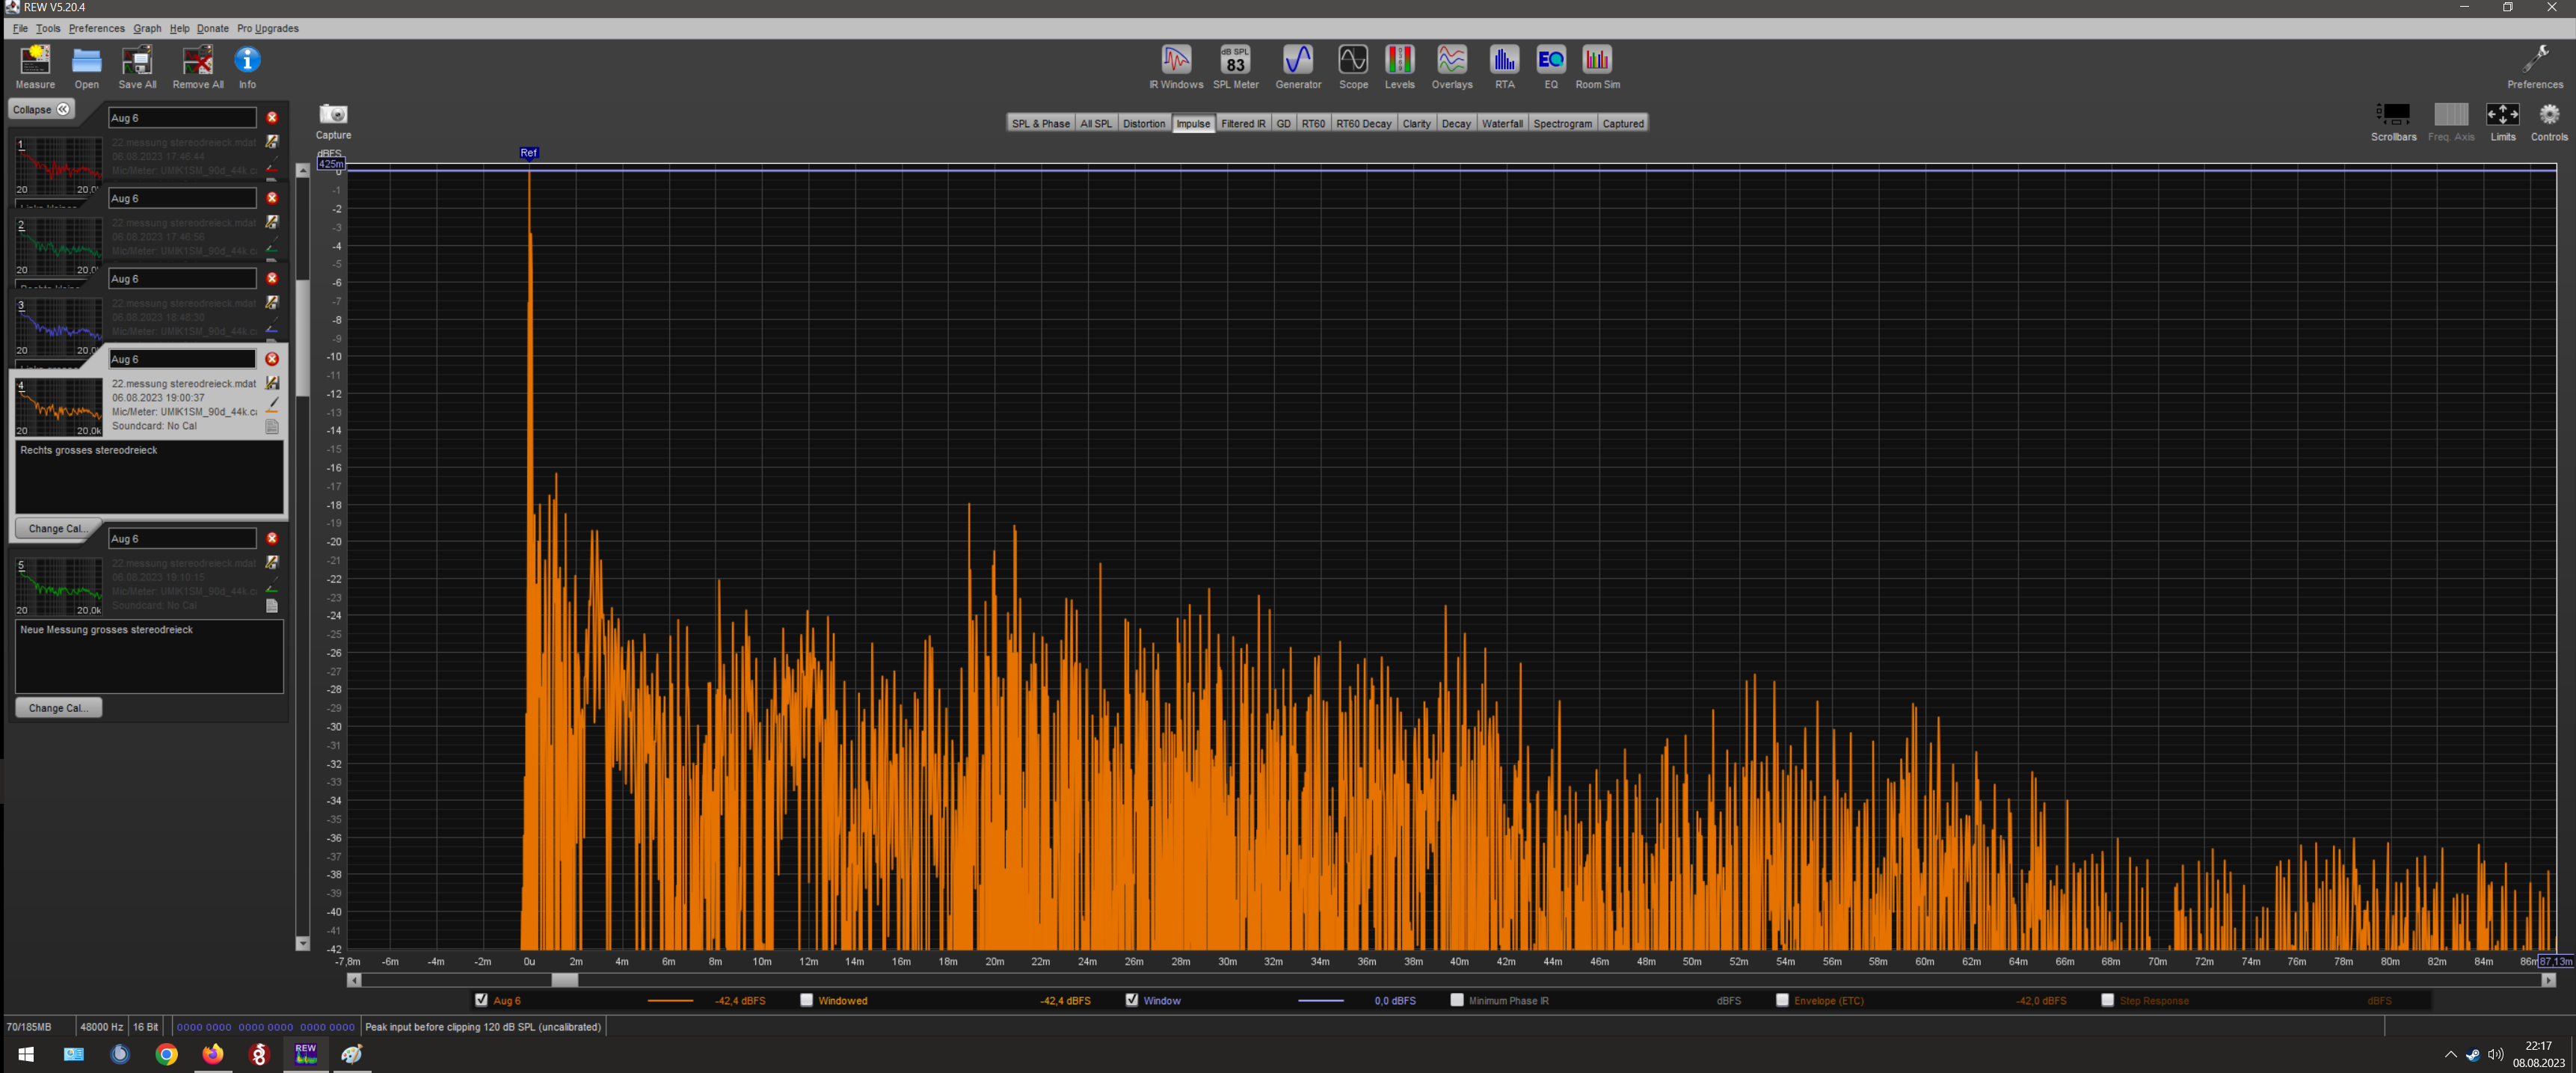Toggle the Windowed trace checkbox
Viewport: 2576px width, 1073px height.
[806, 1000]
